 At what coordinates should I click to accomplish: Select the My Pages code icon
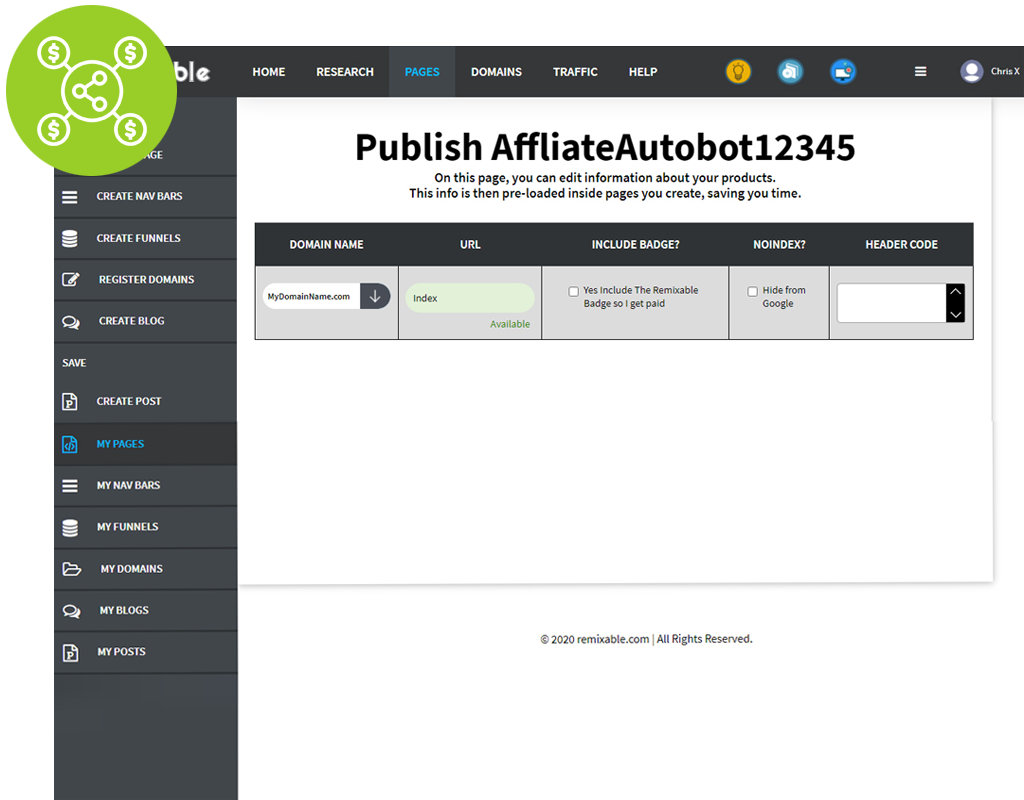pyautogui.click(x=70, y=443)
